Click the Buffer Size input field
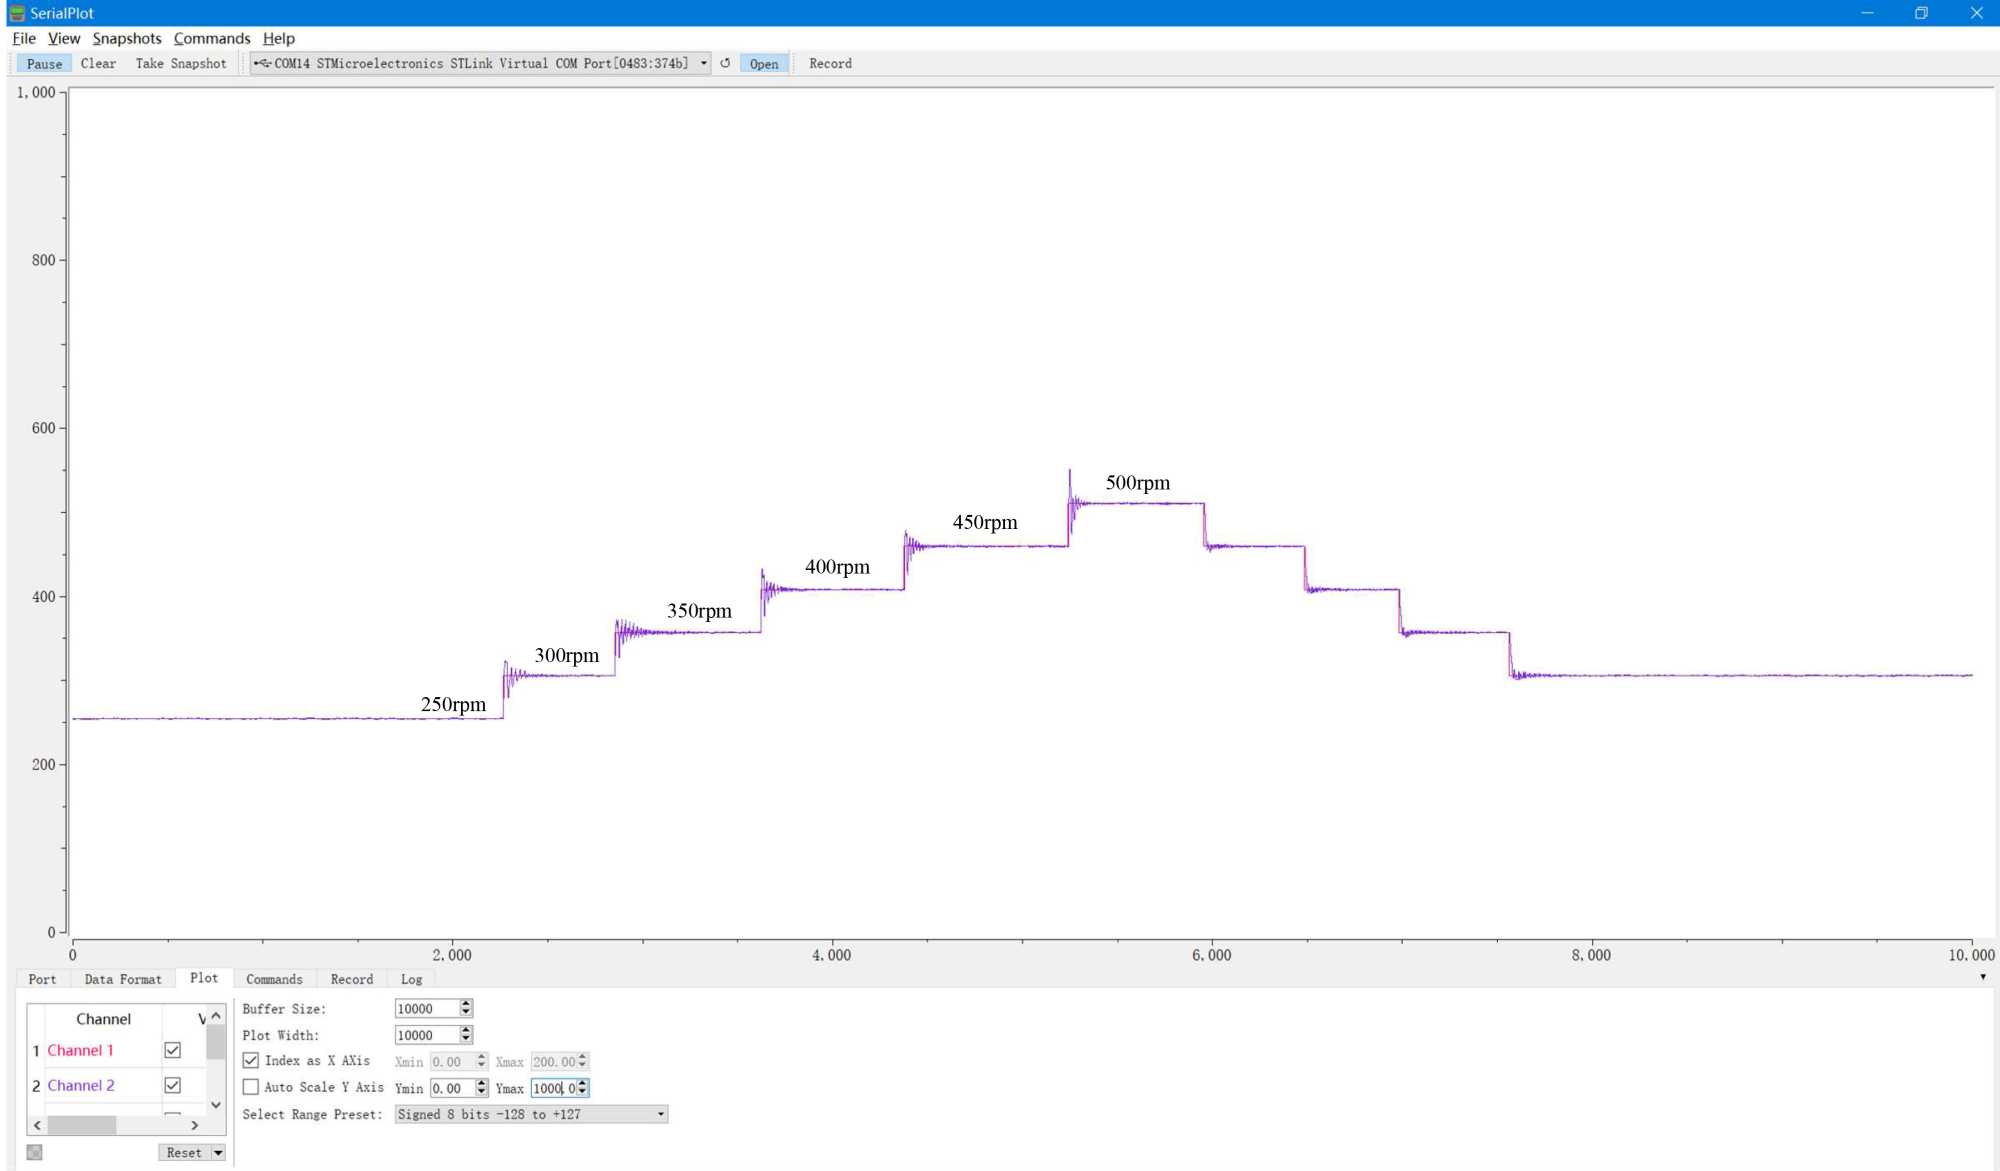The height and width of the screenshot is (1171, 2000). (426, 1008)
